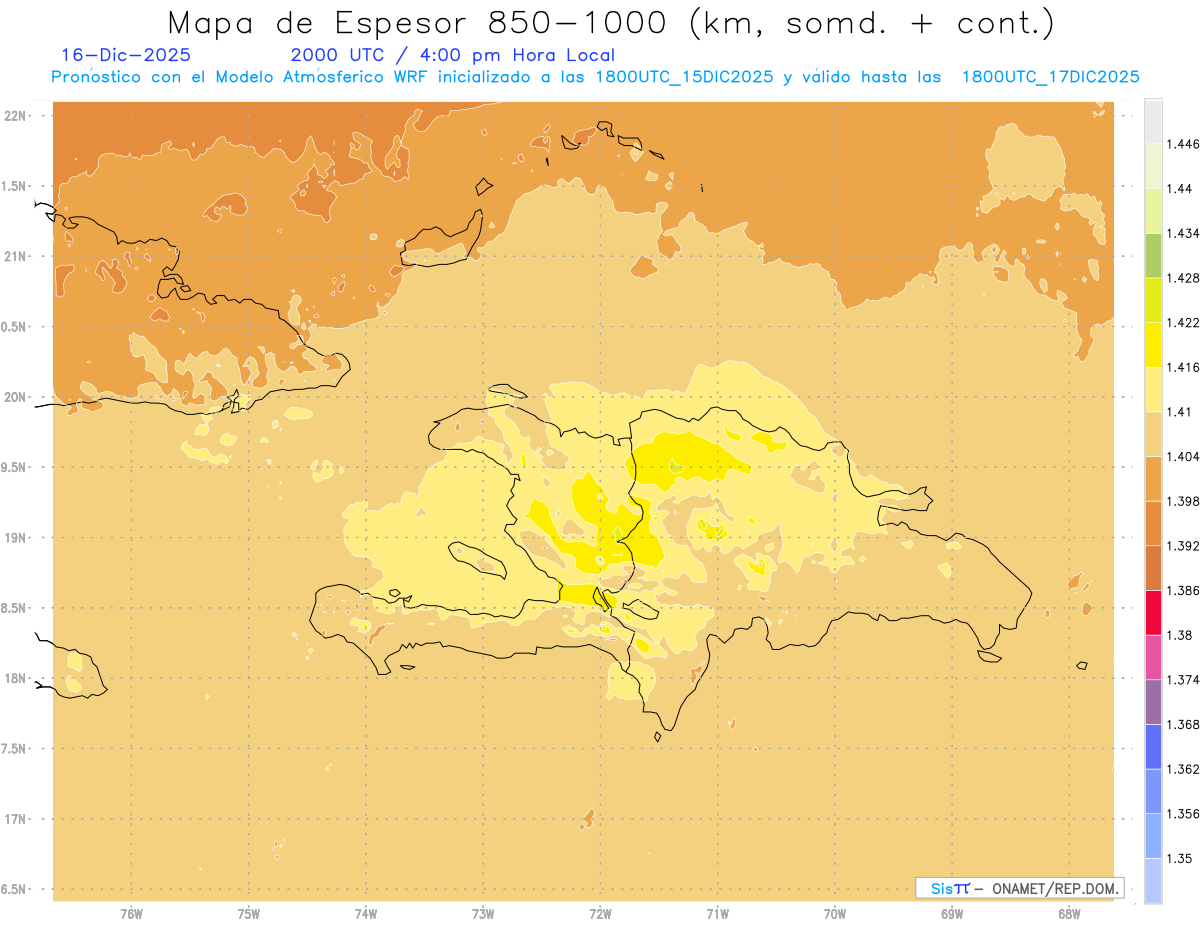This screenshot has width=1200, height=927.
Task: Select the dark orange swatch between 1.386 and 1.392
Action: coord(1153,568)
